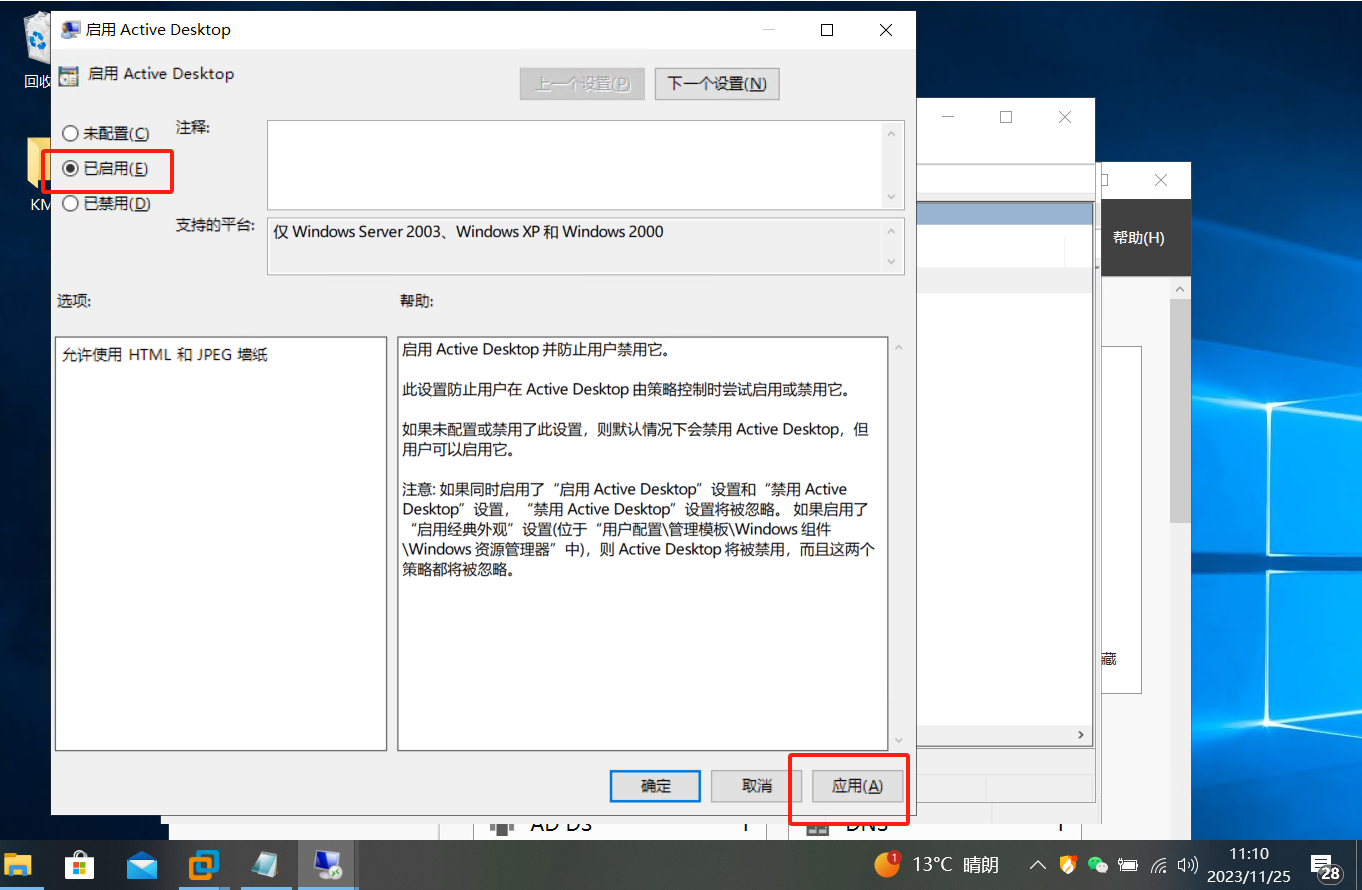Screen dimensions: 1362x890
Task: Open the notepad-style app on the taskbar
Action: [x=266, y=865]
